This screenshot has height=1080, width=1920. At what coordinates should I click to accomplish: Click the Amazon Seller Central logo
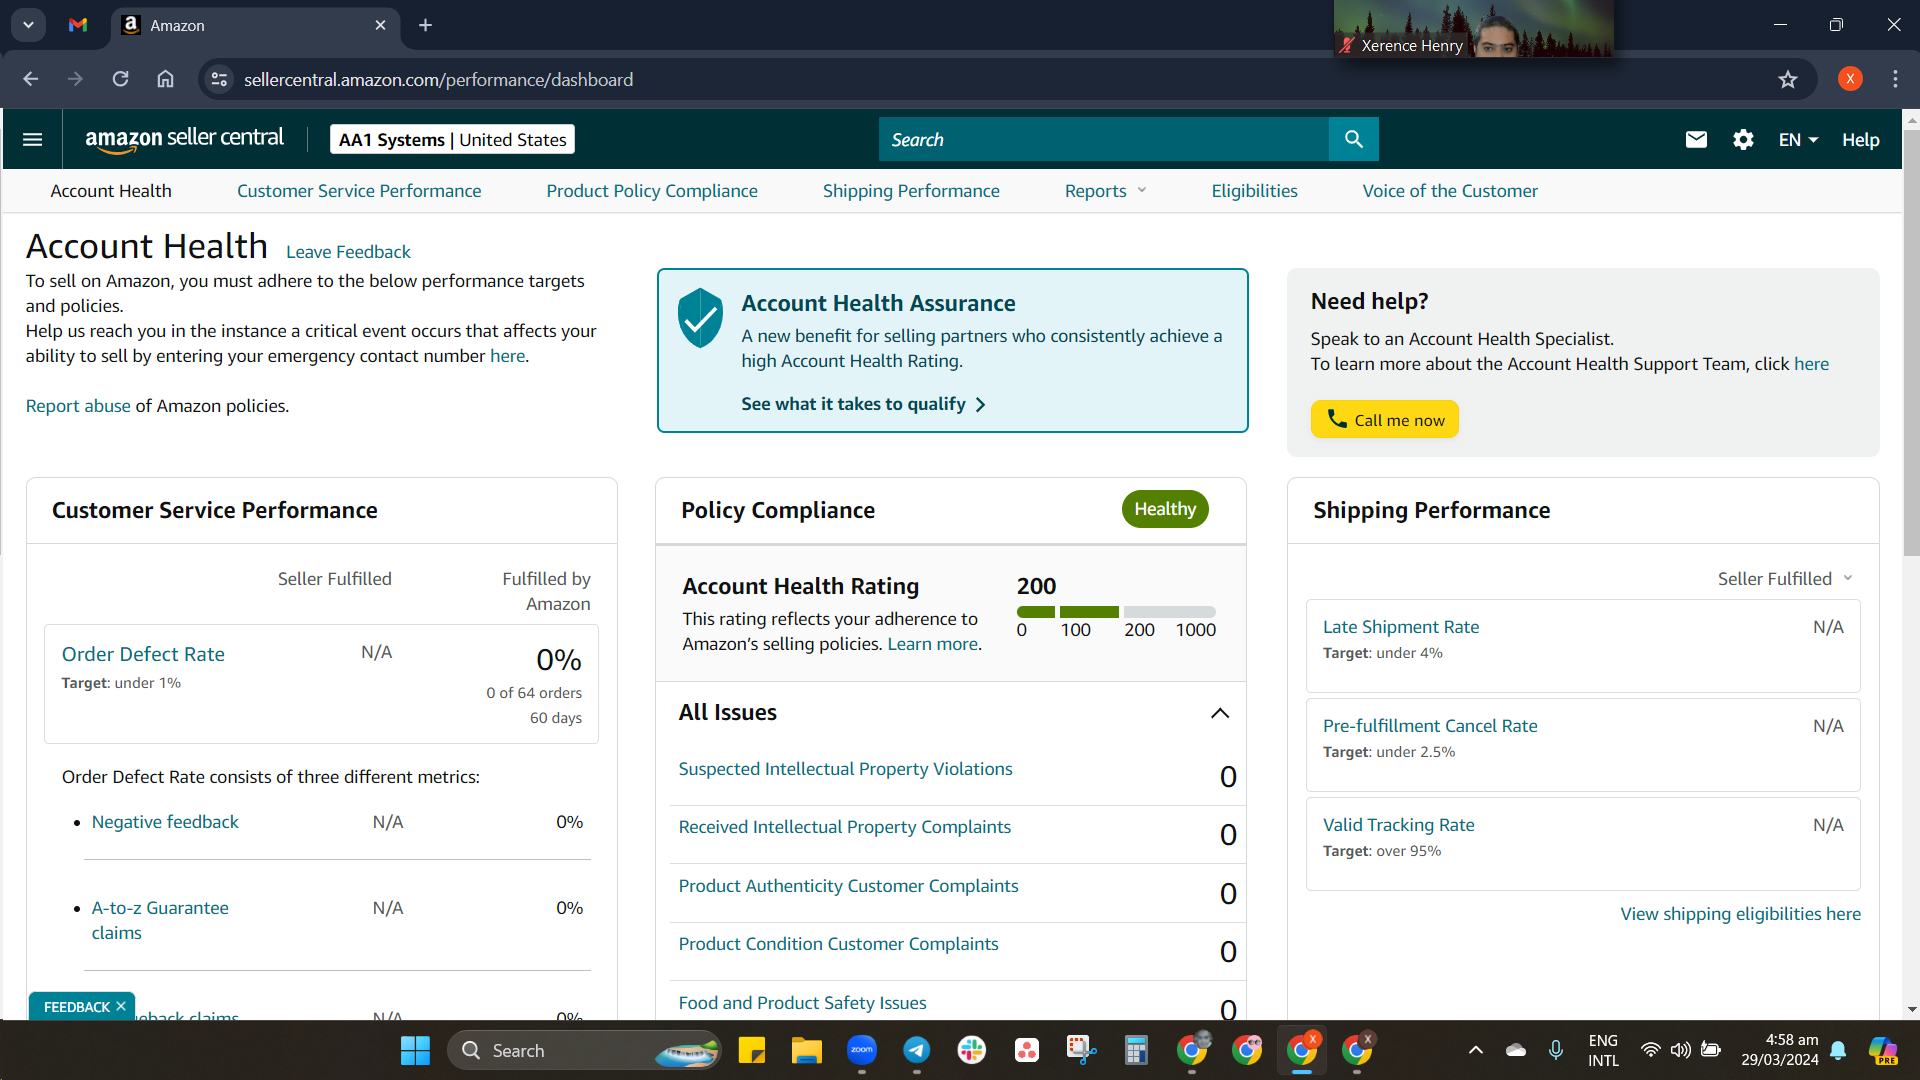click(x=184, y=139)
